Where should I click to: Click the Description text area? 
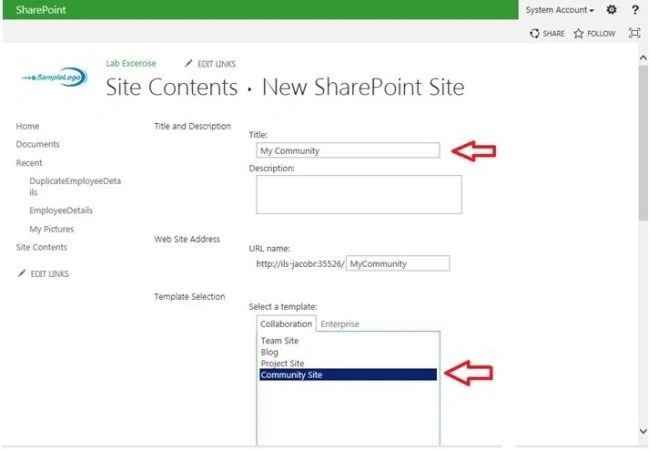pos(359,194)
